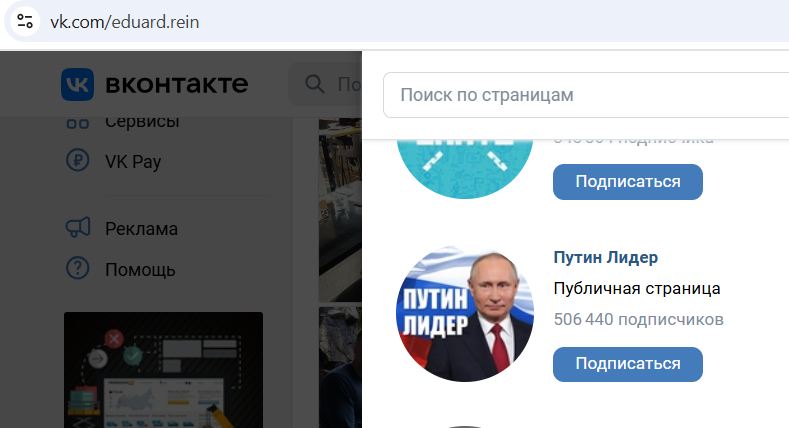Open Сервисы grid icon in sidebar

pyautogui.click(x=77, y=123)
